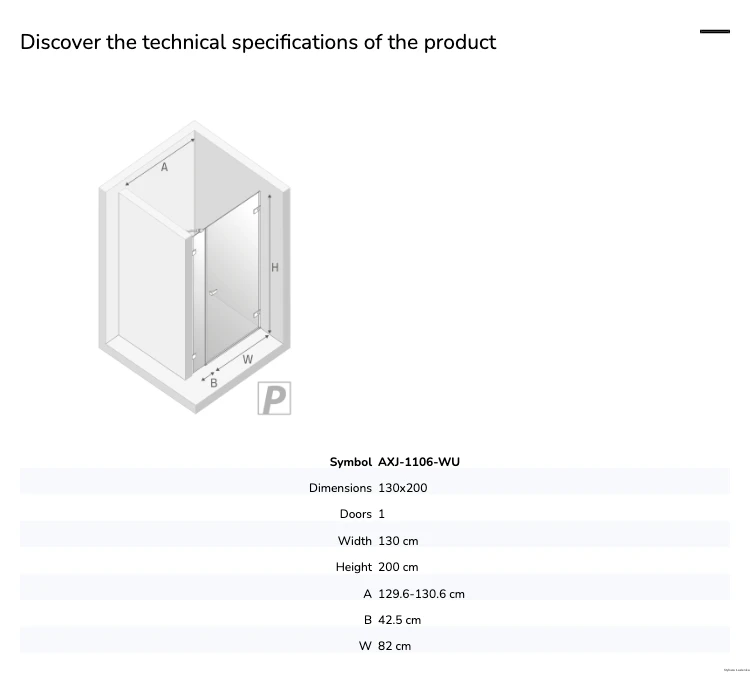Select the Width 130 cm value

click(x=398, y=541)
